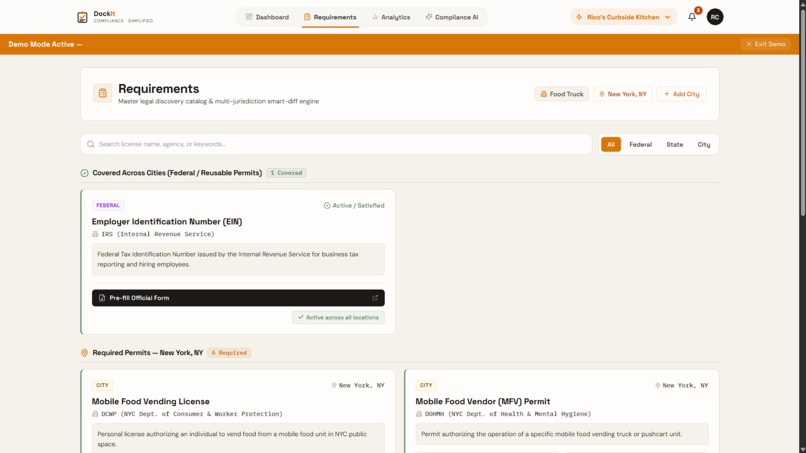
Task: Click the DockIt logo icon
Action: [x=82, y=17]
